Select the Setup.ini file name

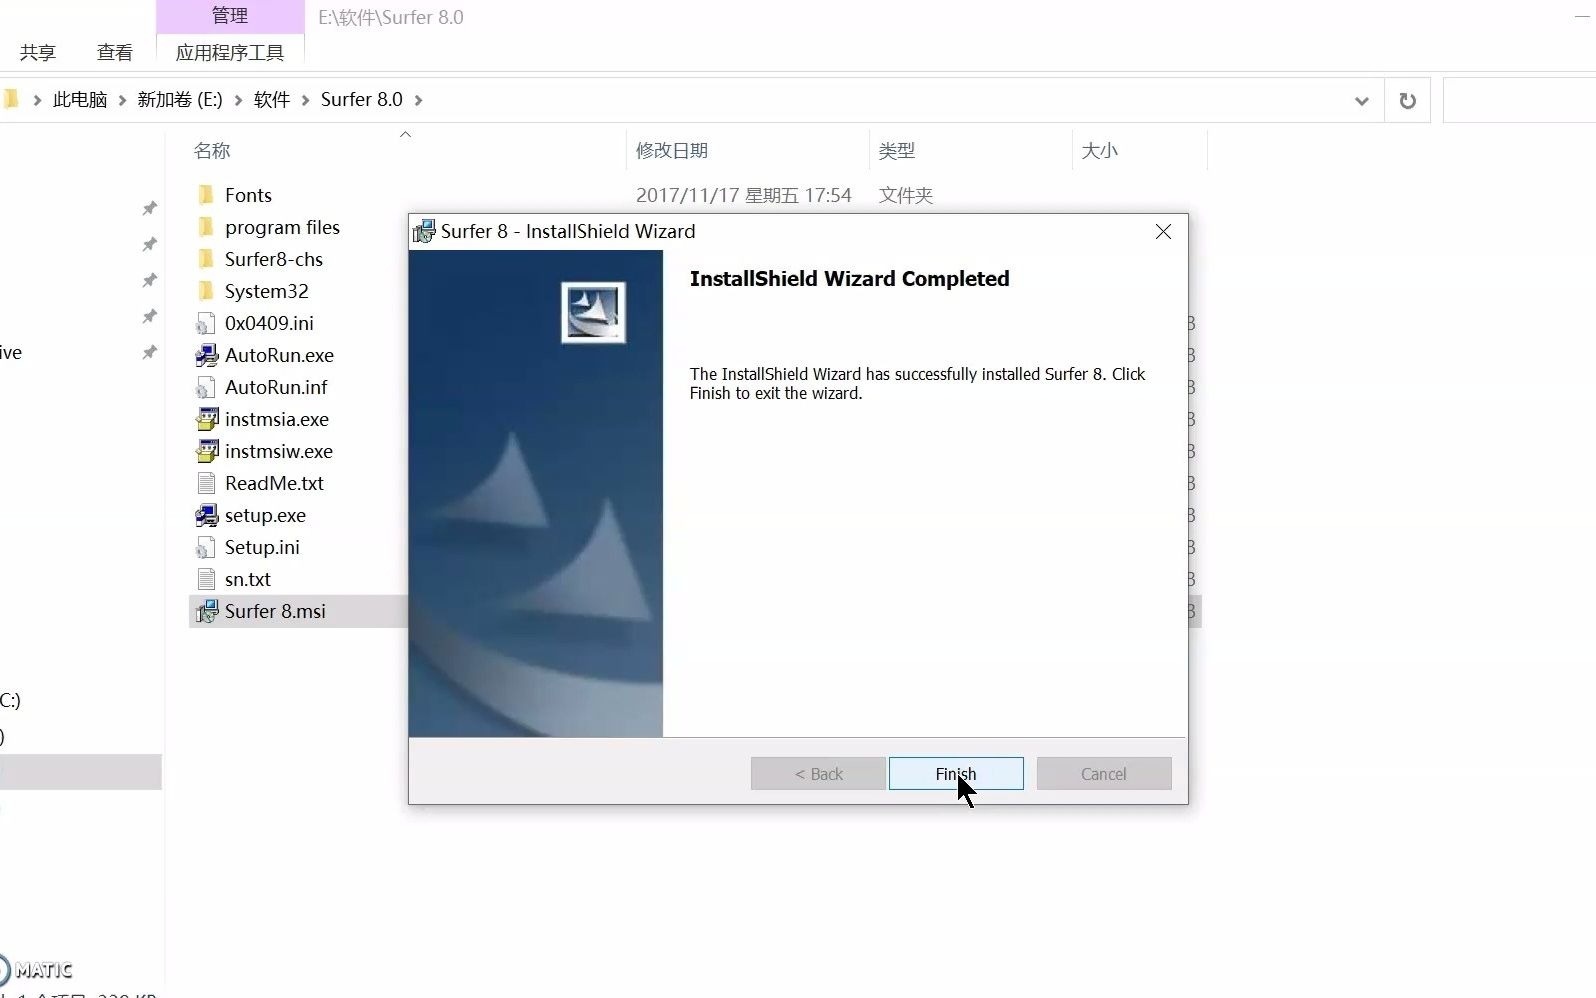pos(262,547)
